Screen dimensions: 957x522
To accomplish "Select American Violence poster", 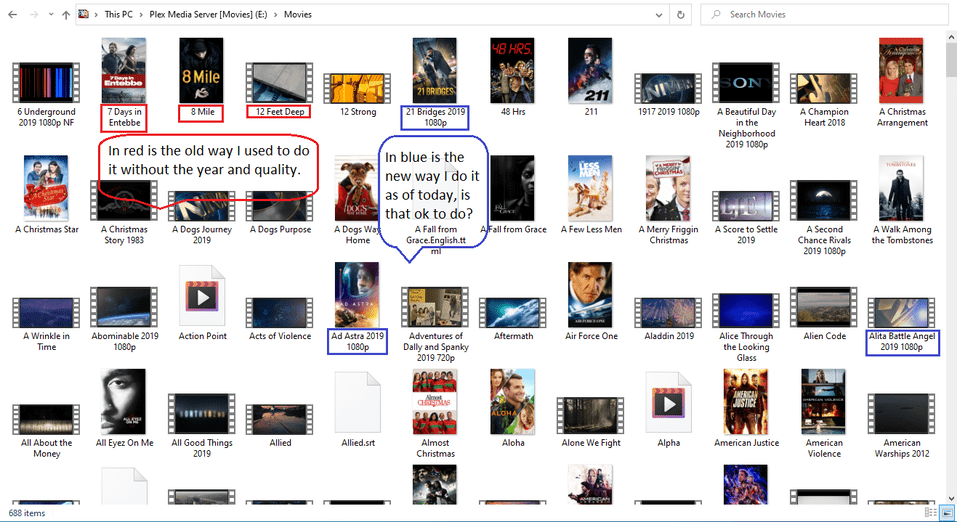I will point(824,402).
